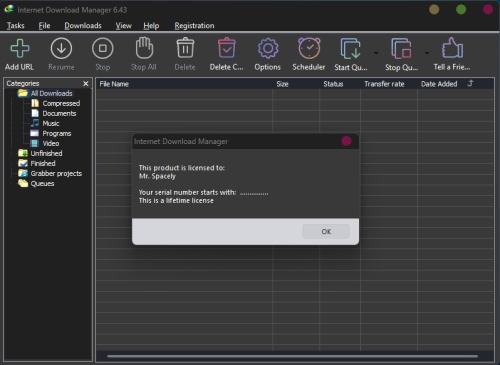The width and height of the screenshot is (500, 365).
Task: Click the Video film icon
Action: pos(35,143)
